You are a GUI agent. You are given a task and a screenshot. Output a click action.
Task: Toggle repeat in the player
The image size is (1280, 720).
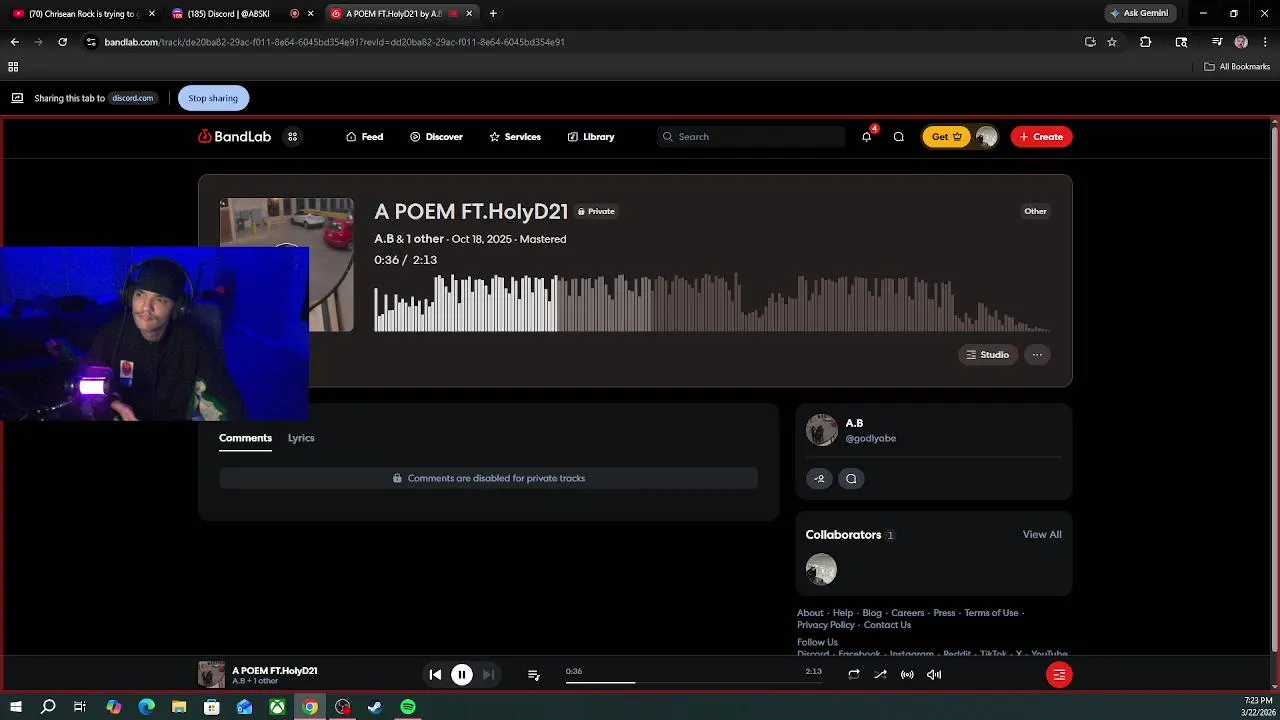854,675
